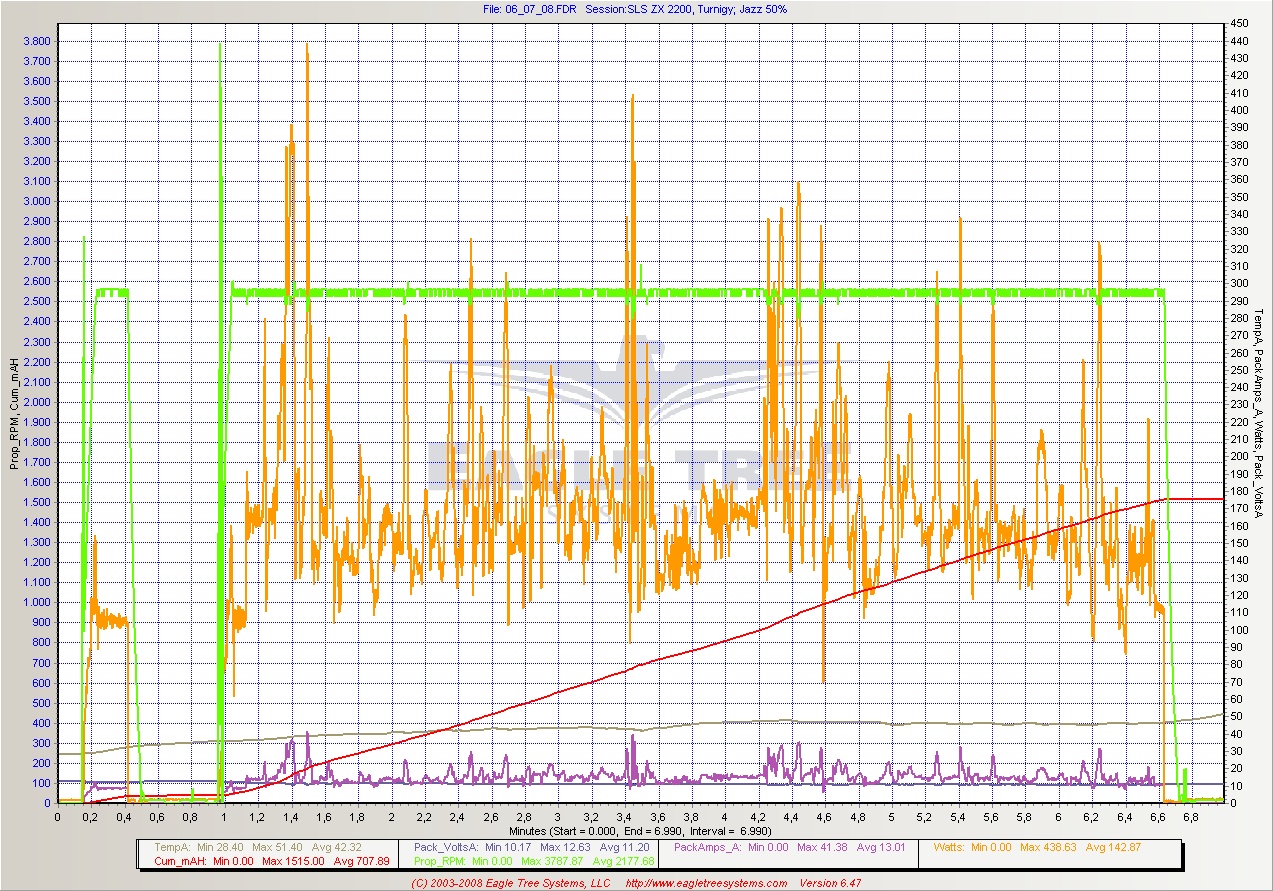The image size is (1273, 891).
Task: Click the "6,8" tick label on the Minutes axis
Action: (x=1191, y=816)
